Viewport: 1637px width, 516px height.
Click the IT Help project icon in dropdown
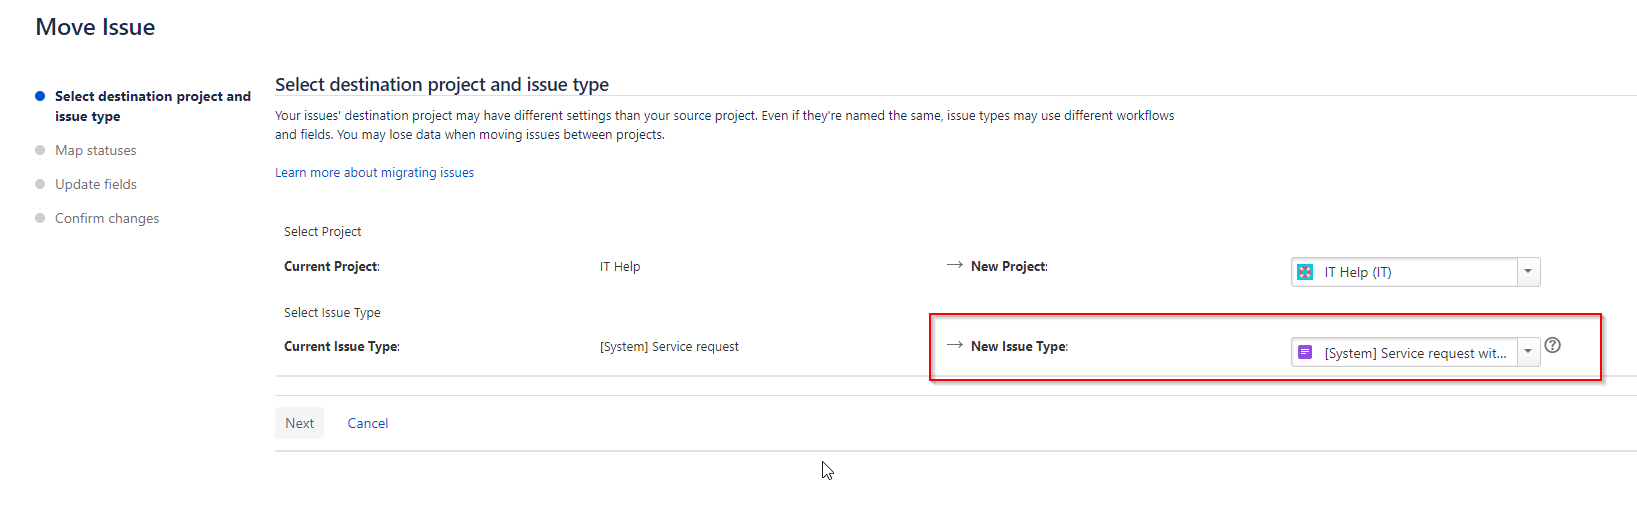(1305, 272)
